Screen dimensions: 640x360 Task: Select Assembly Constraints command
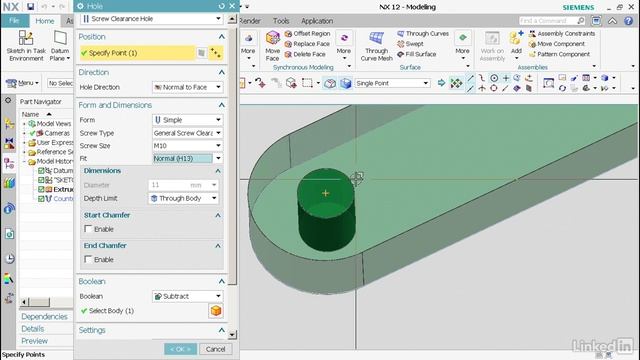562,33
